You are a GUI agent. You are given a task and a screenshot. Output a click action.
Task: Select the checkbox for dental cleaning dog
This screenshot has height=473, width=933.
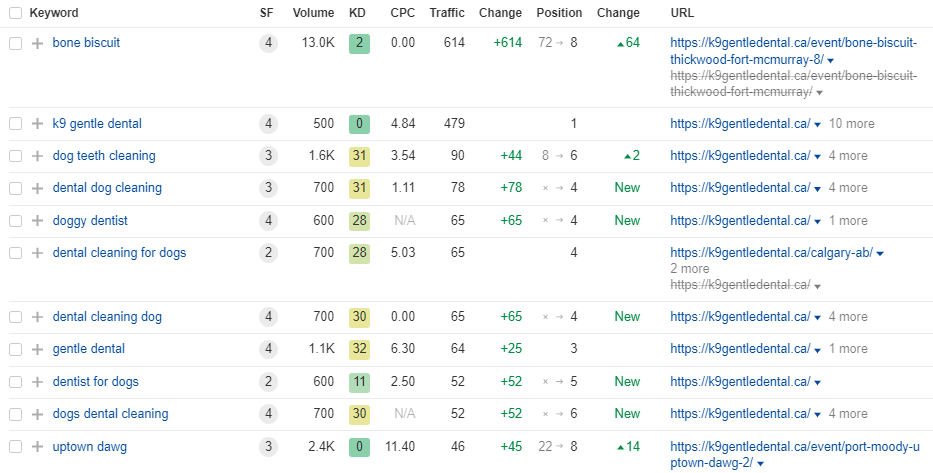click(x=15, y=317)
